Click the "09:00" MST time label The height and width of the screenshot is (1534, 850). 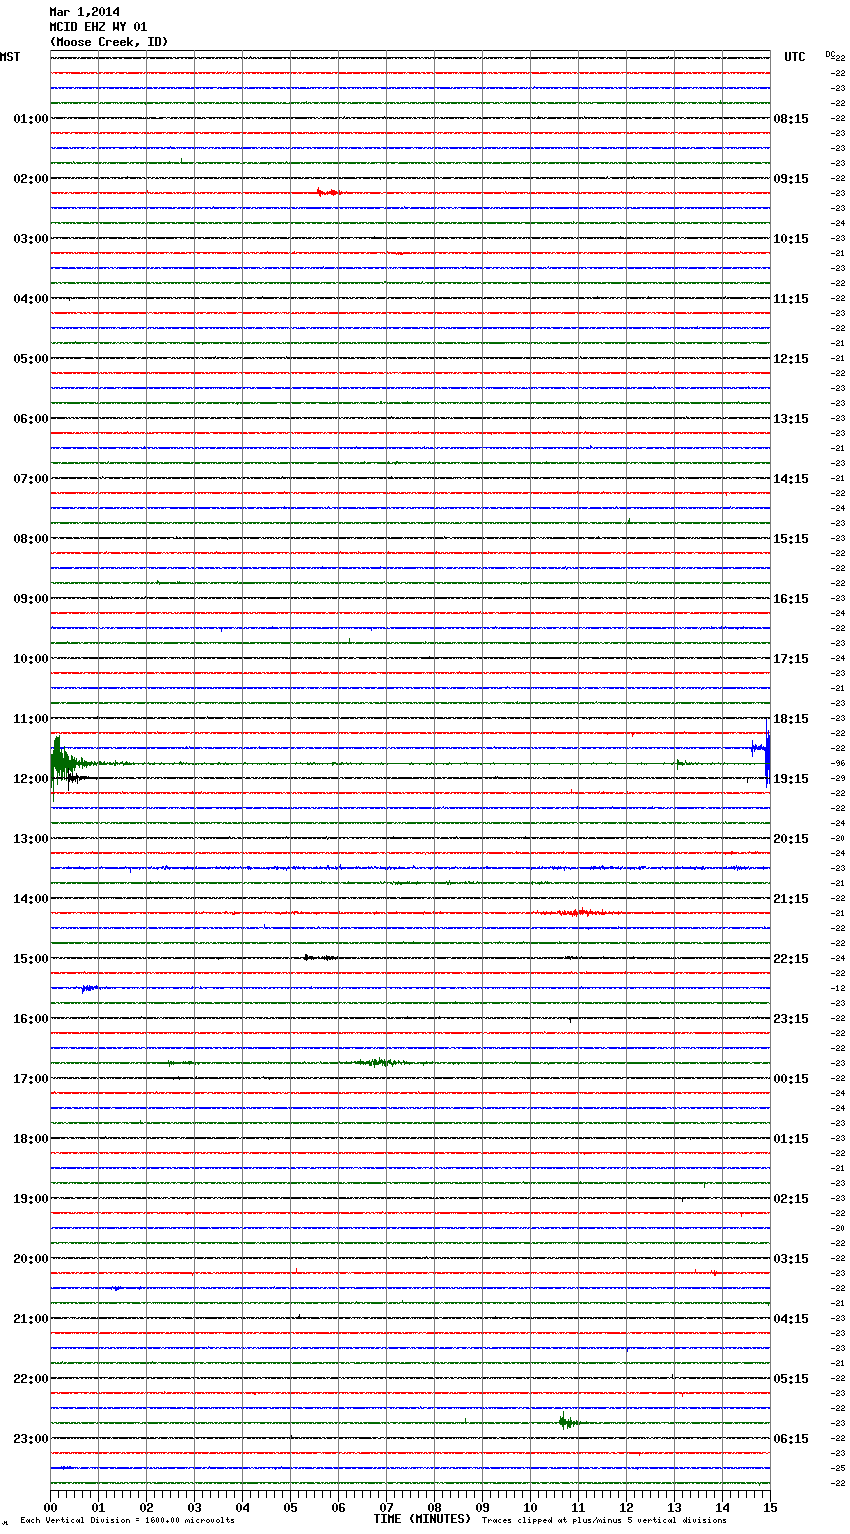tap(31, 599)
